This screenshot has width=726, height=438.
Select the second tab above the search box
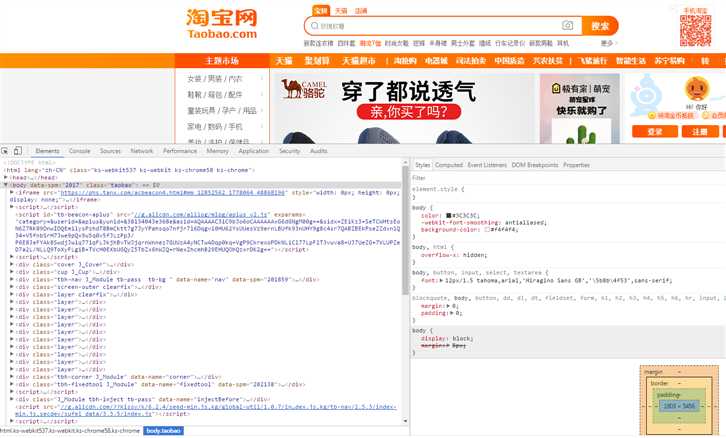pyautogui.click(x=341, y=11)
